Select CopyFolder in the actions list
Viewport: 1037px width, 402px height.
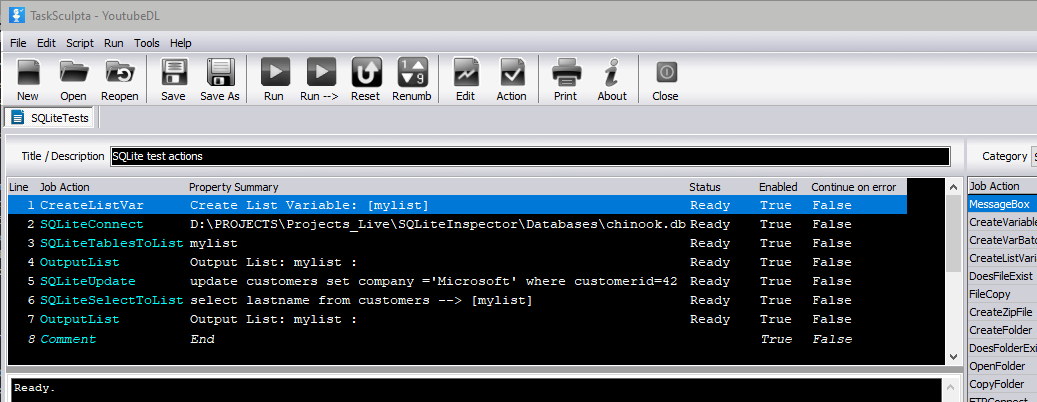[1002, 383]
